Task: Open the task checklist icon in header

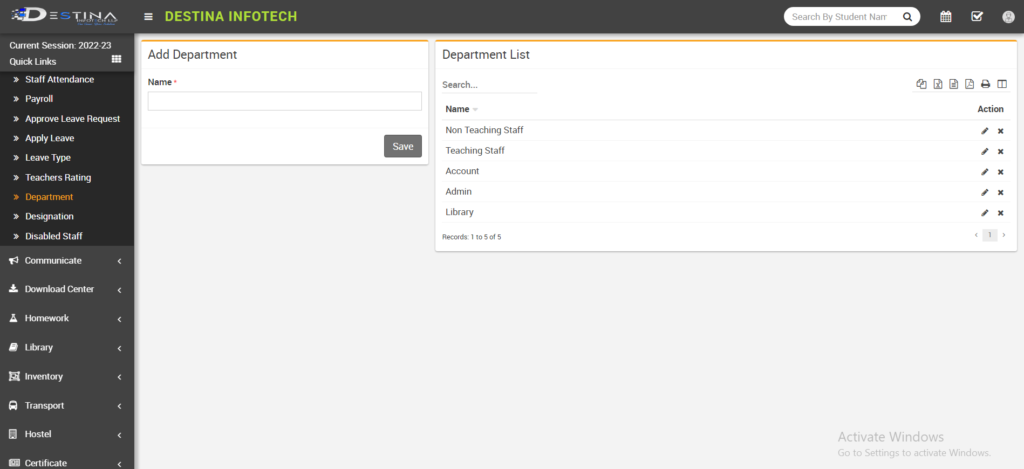Action: (x=977, y=17)
